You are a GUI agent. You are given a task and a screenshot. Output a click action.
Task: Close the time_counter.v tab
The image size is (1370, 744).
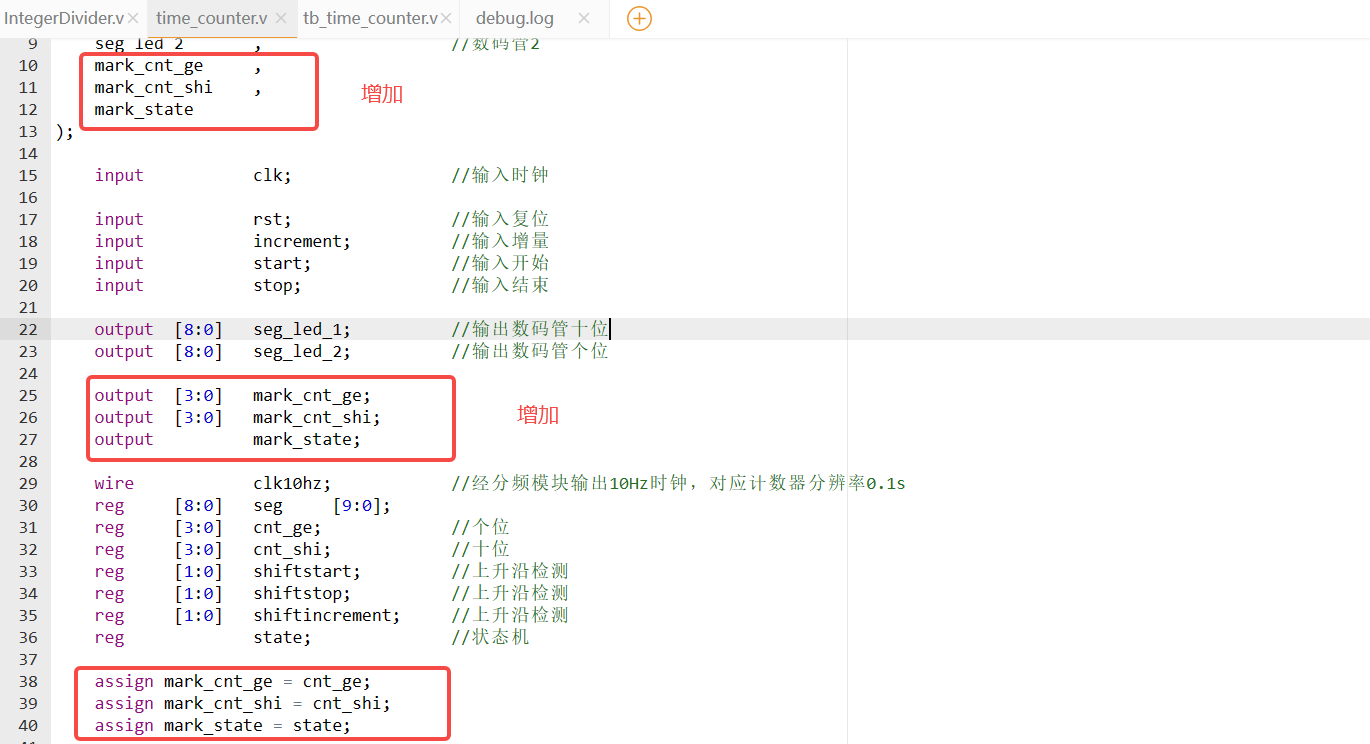(281, 18)
